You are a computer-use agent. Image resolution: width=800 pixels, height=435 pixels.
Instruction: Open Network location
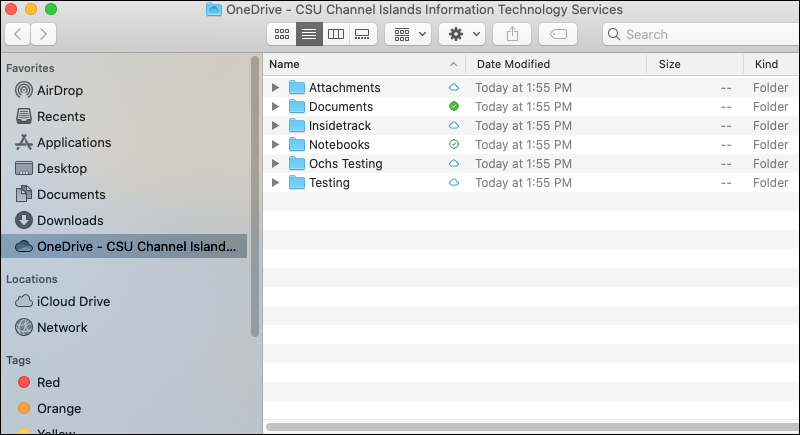pyautogui.click(x=51, y=327)
